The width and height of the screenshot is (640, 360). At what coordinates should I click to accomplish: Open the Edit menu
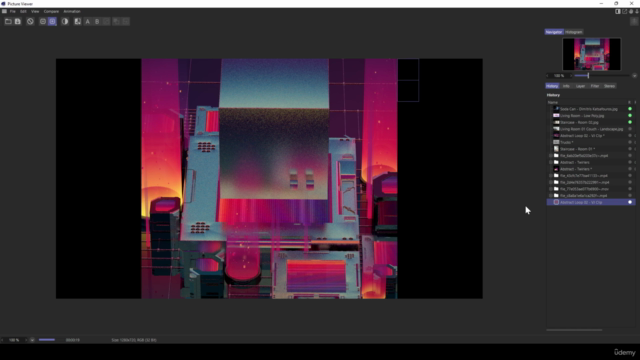pos(23,11)
